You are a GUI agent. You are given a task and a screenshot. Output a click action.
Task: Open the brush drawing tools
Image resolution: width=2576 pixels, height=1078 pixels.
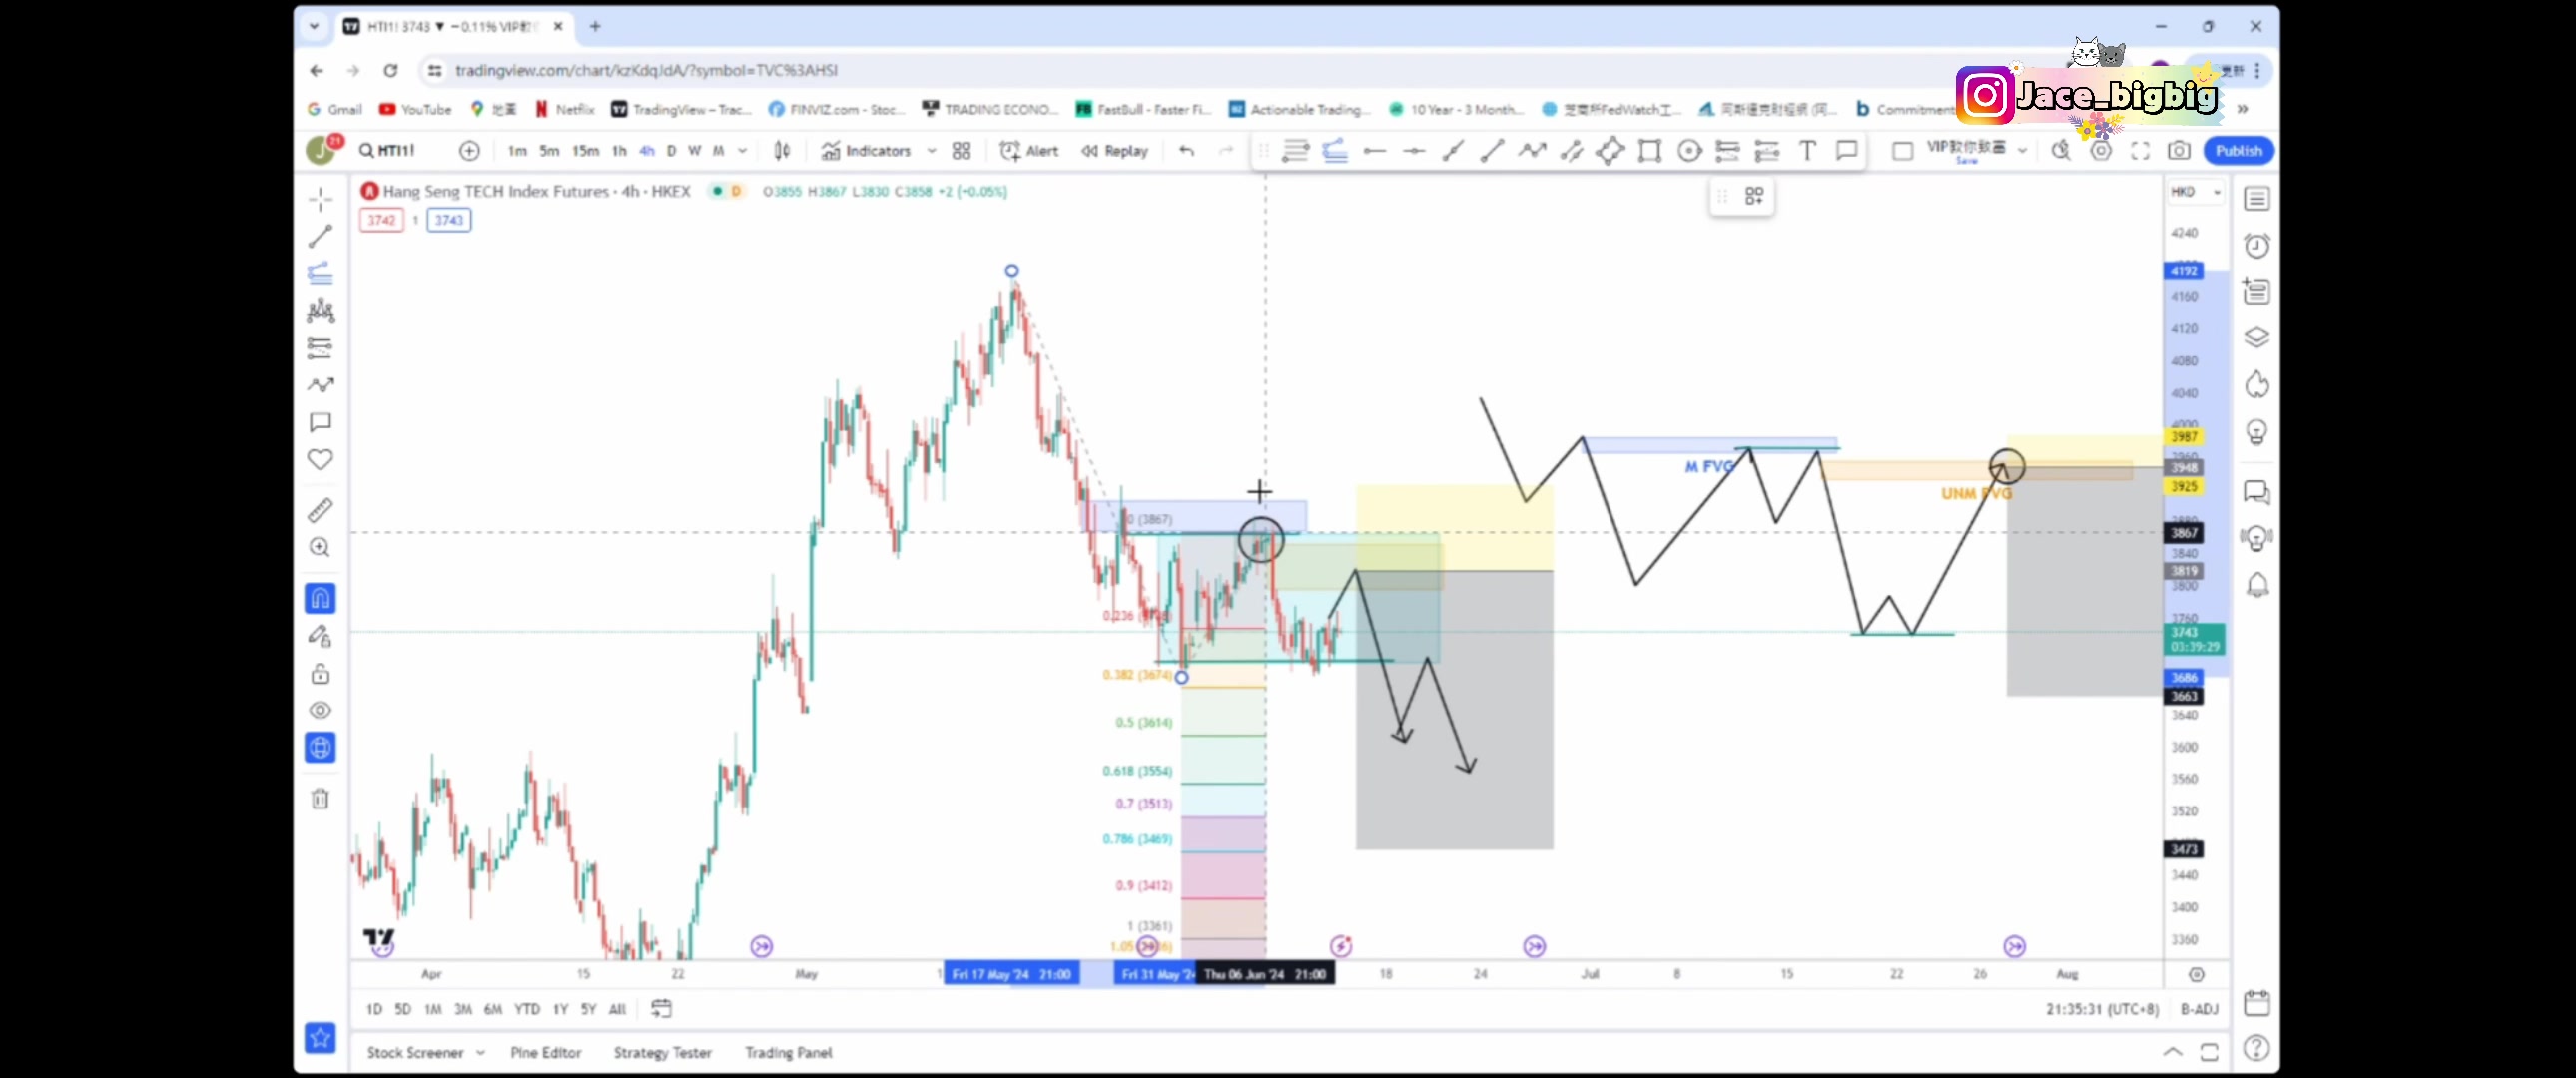pos(320,385)
